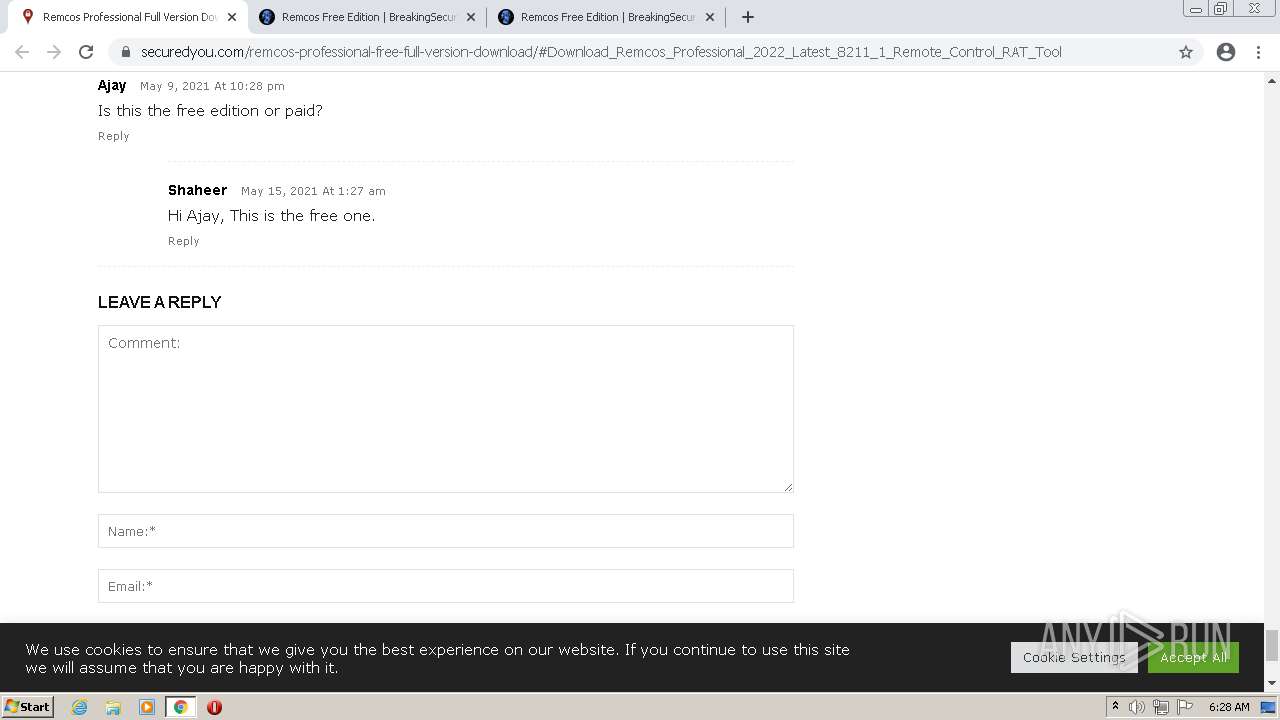Click the LEAVE A REPLY heading

[x=160, y=302]
